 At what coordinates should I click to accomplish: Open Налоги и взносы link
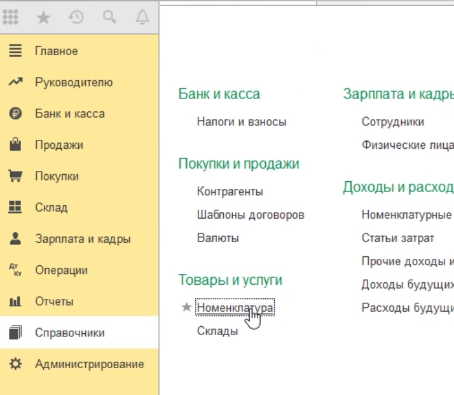click(x=242, y=122)
